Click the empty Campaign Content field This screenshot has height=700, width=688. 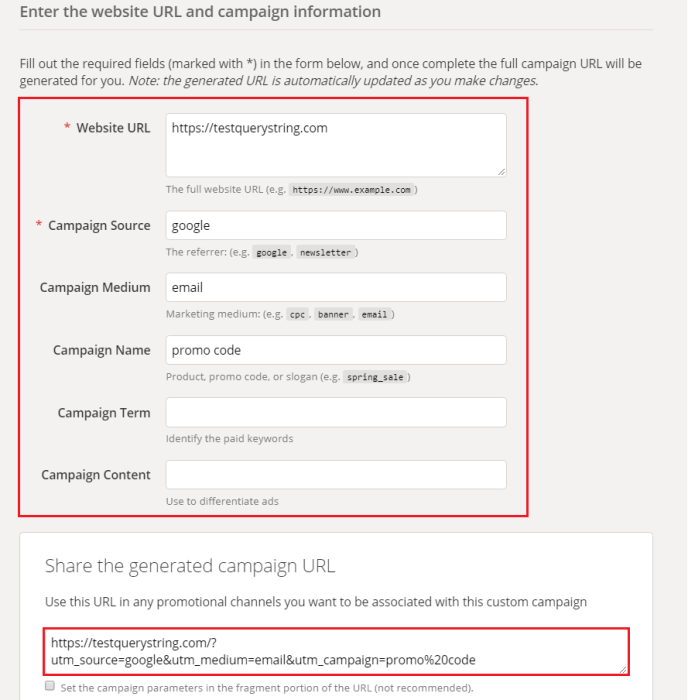335,474
